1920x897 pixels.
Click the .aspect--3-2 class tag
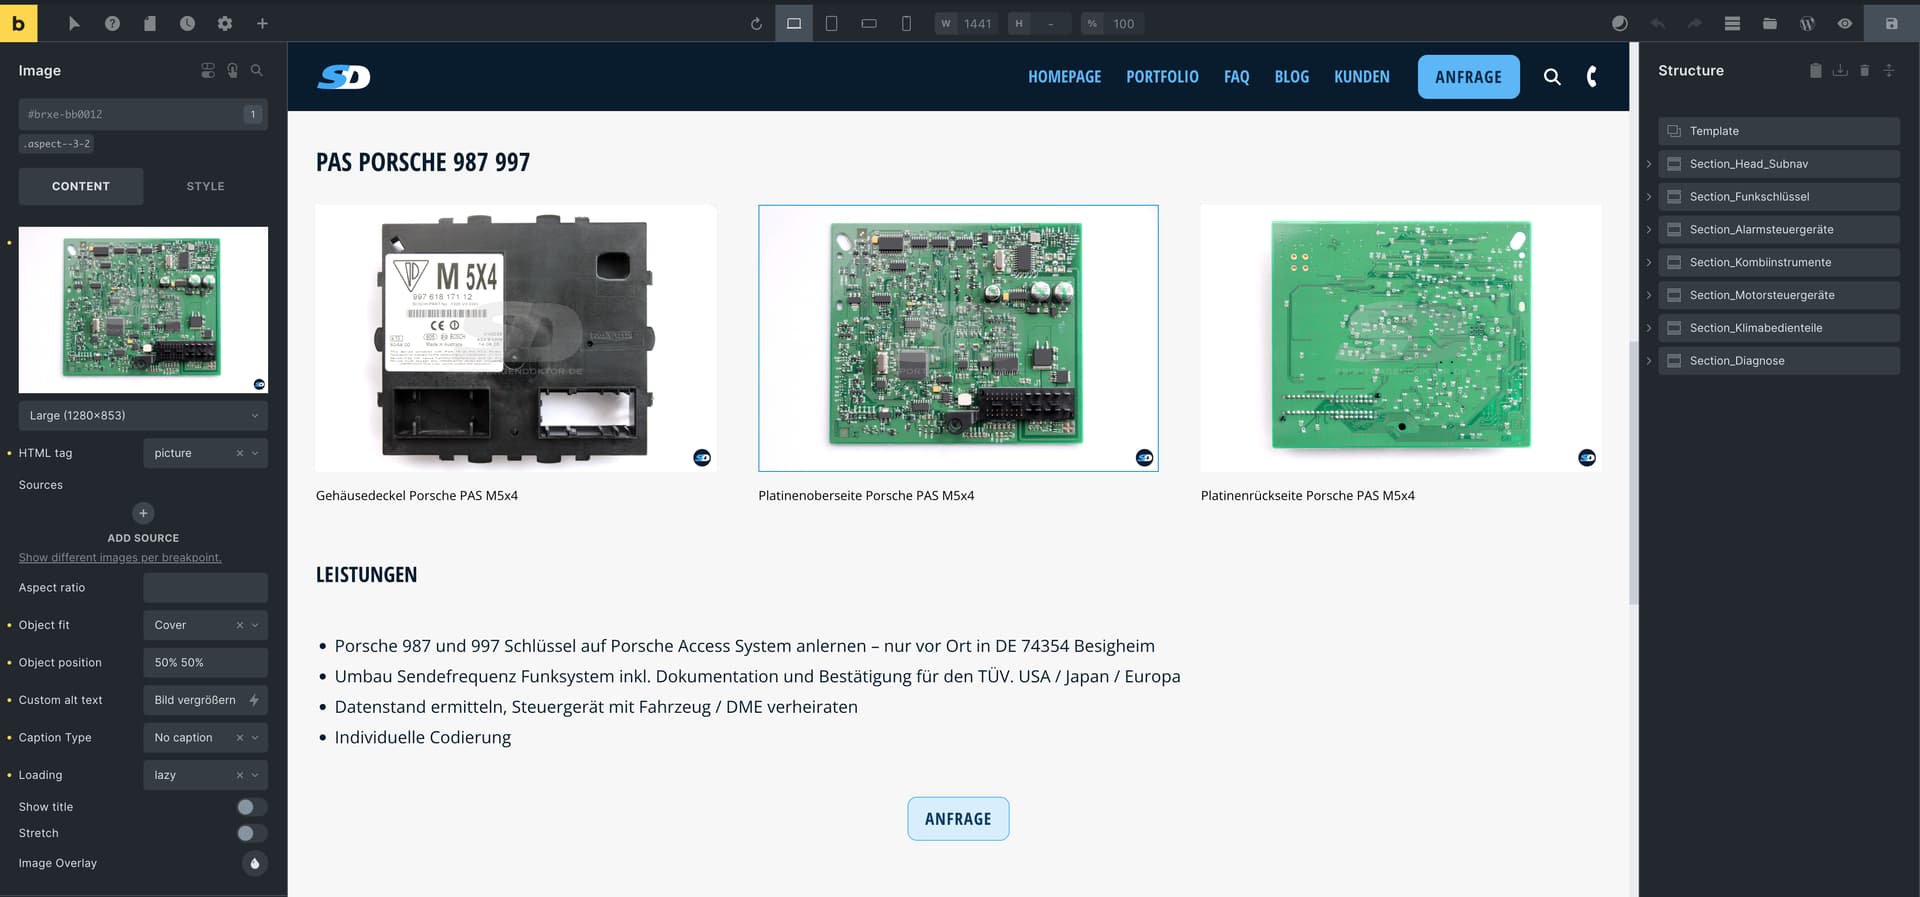point(57,144)
